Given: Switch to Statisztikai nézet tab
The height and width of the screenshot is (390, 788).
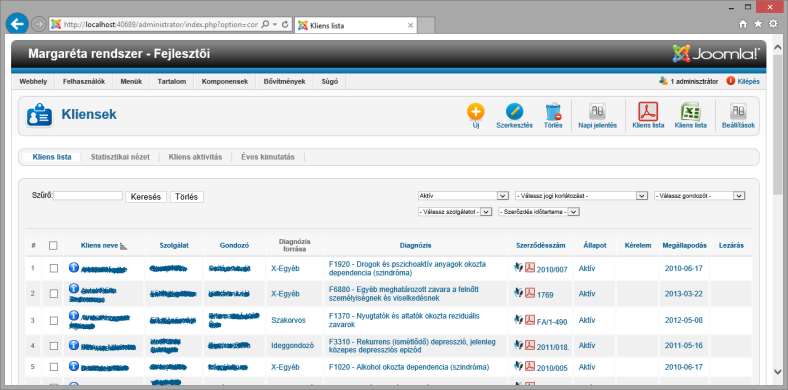Looking at the screenshot, I should [x=120, y=157].
